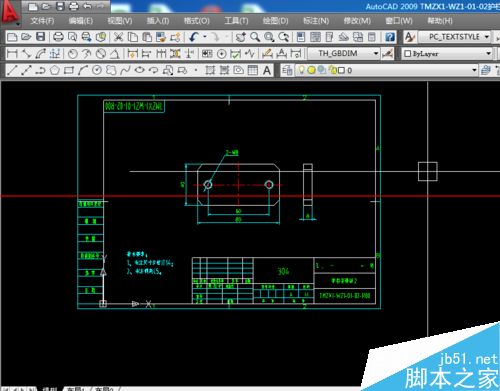The image size is (500, 391).
Task: Select the Radius dimension tool
Action: coord(72,54)
